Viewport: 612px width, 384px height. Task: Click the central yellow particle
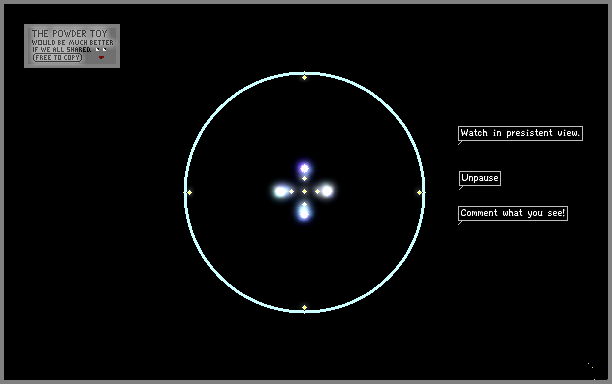pos(304,191)
